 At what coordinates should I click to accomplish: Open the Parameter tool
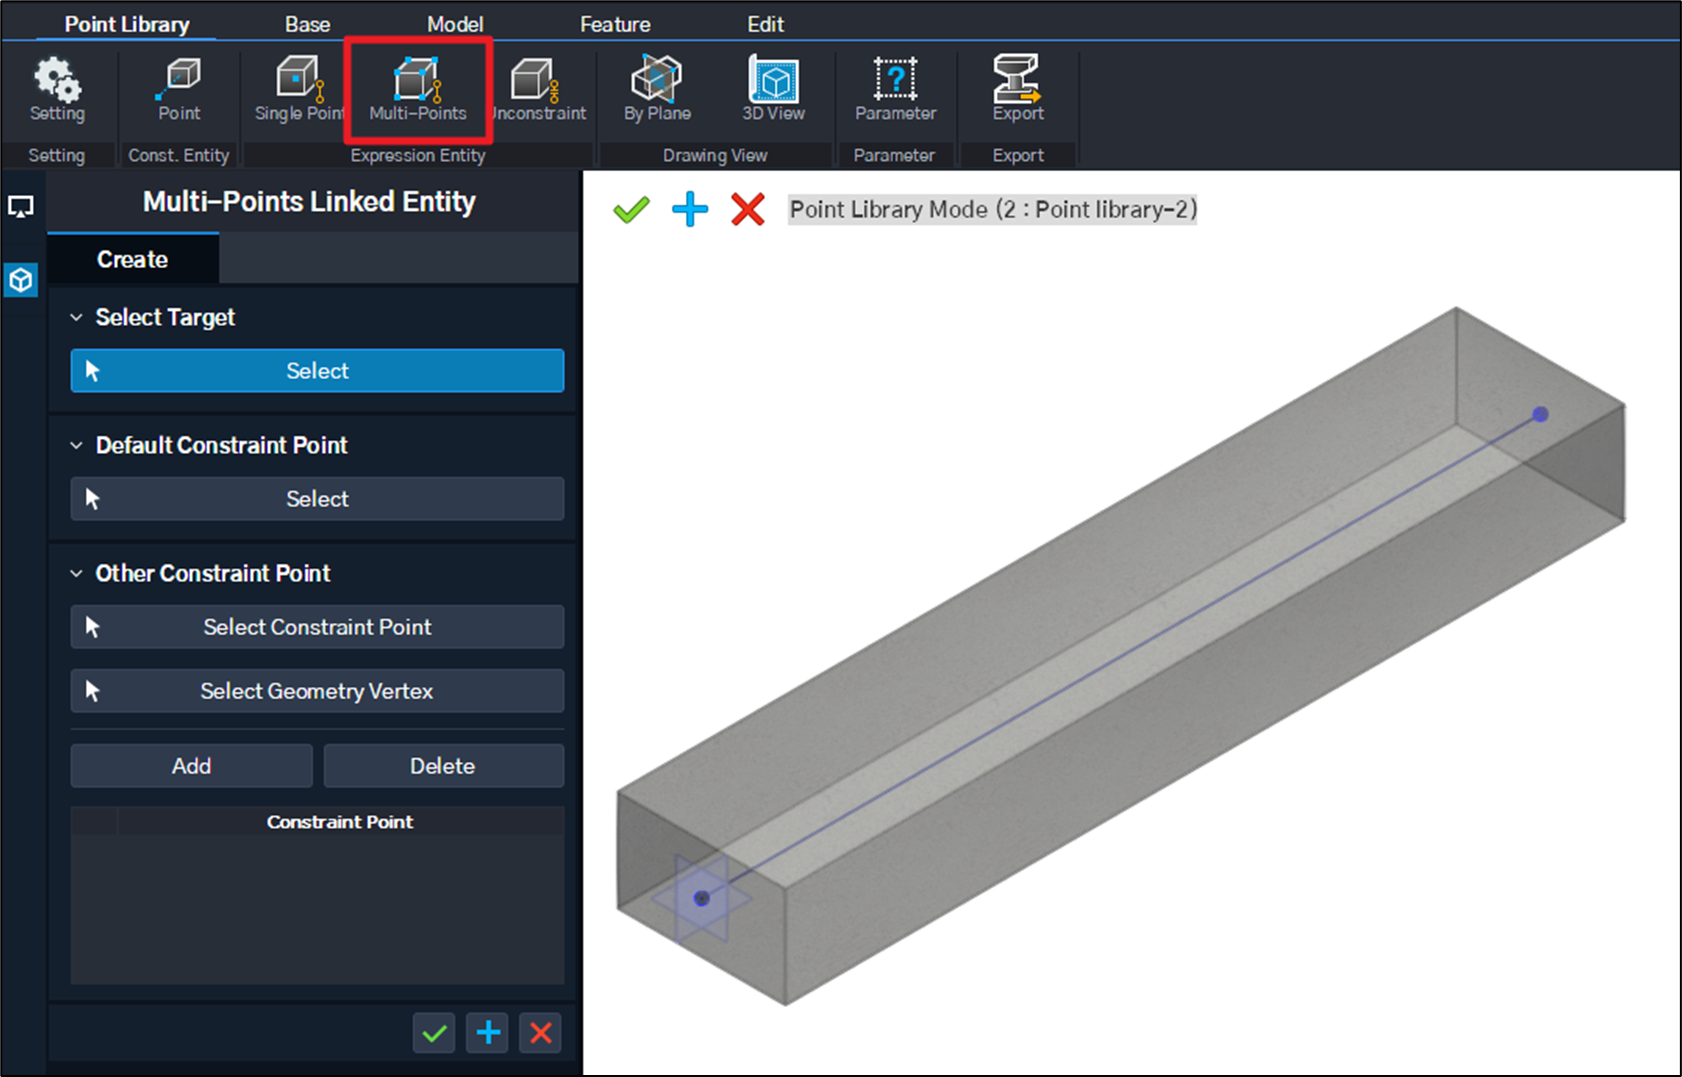(x=895, y=88)
